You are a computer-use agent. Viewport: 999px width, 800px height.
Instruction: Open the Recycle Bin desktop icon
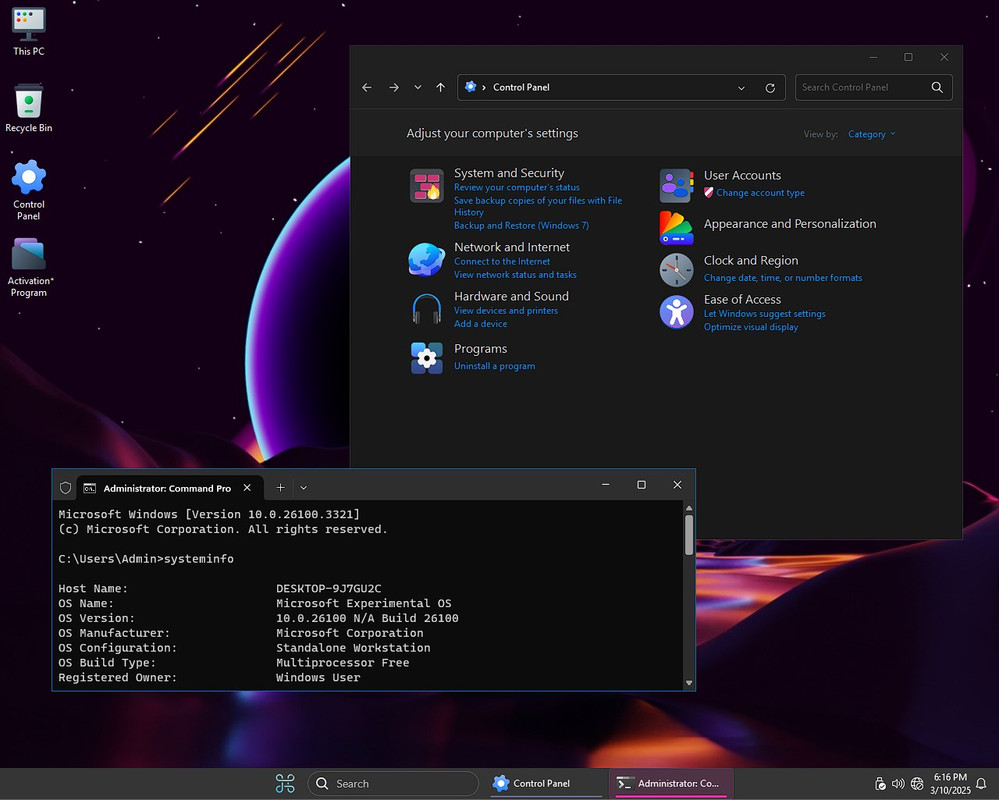(x=29, y=108)
